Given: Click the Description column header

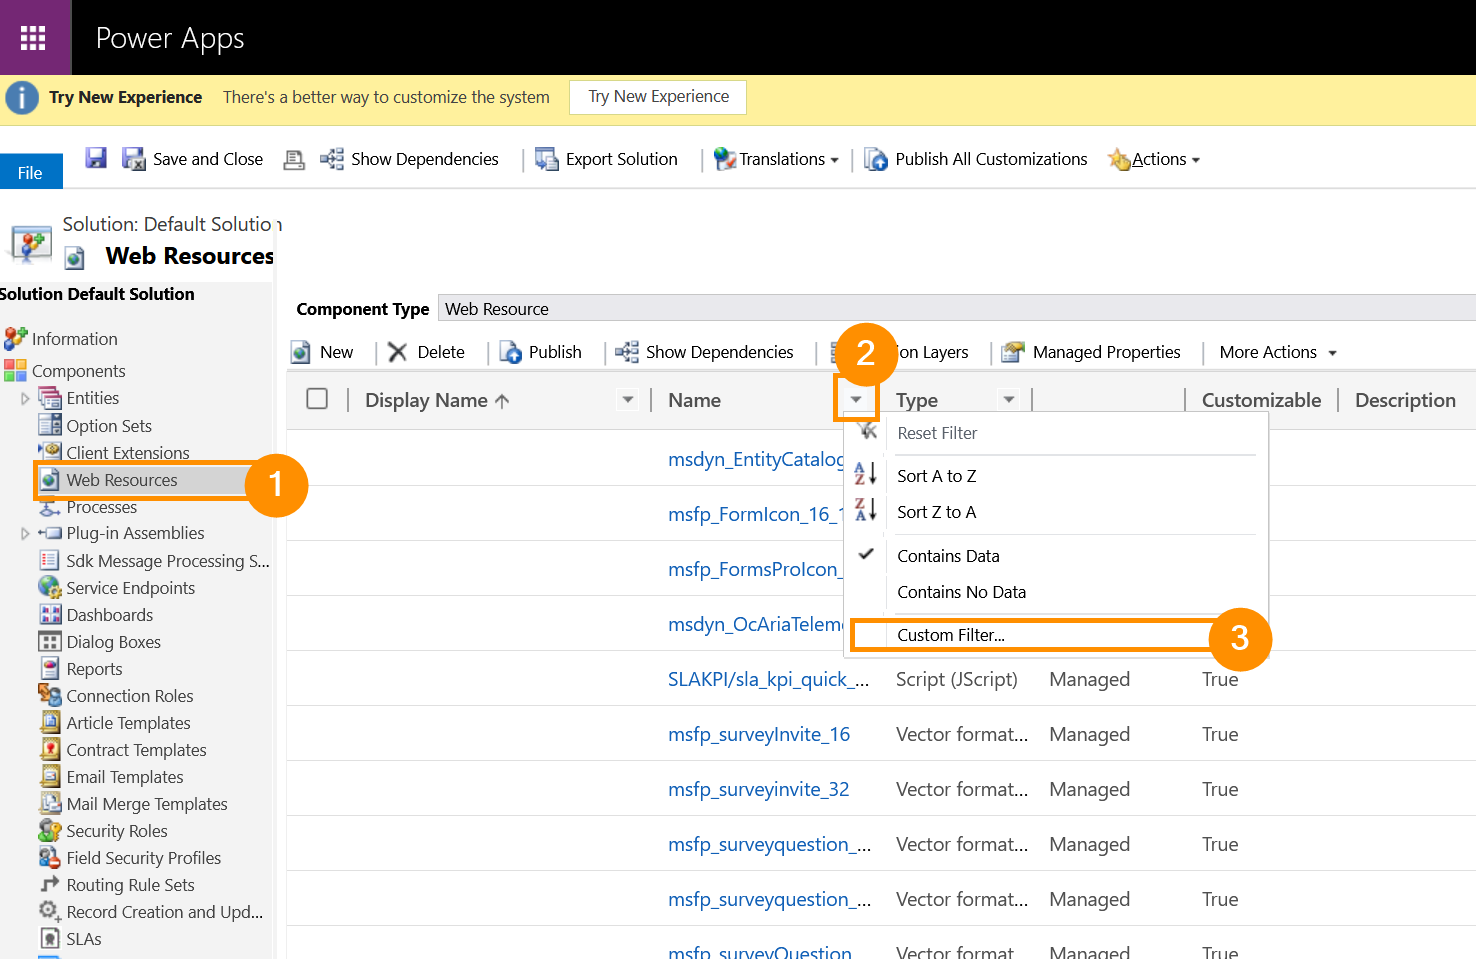Looking at the screenshot, I should coord(1405,400).
